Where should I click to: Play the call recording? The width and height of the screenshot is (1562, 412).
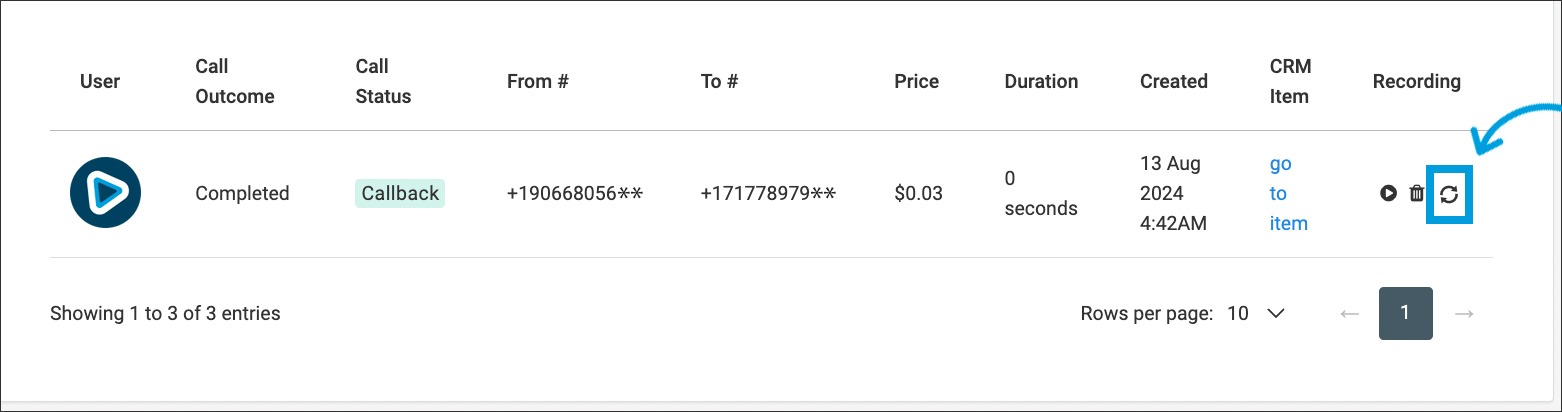point(1388,194)
